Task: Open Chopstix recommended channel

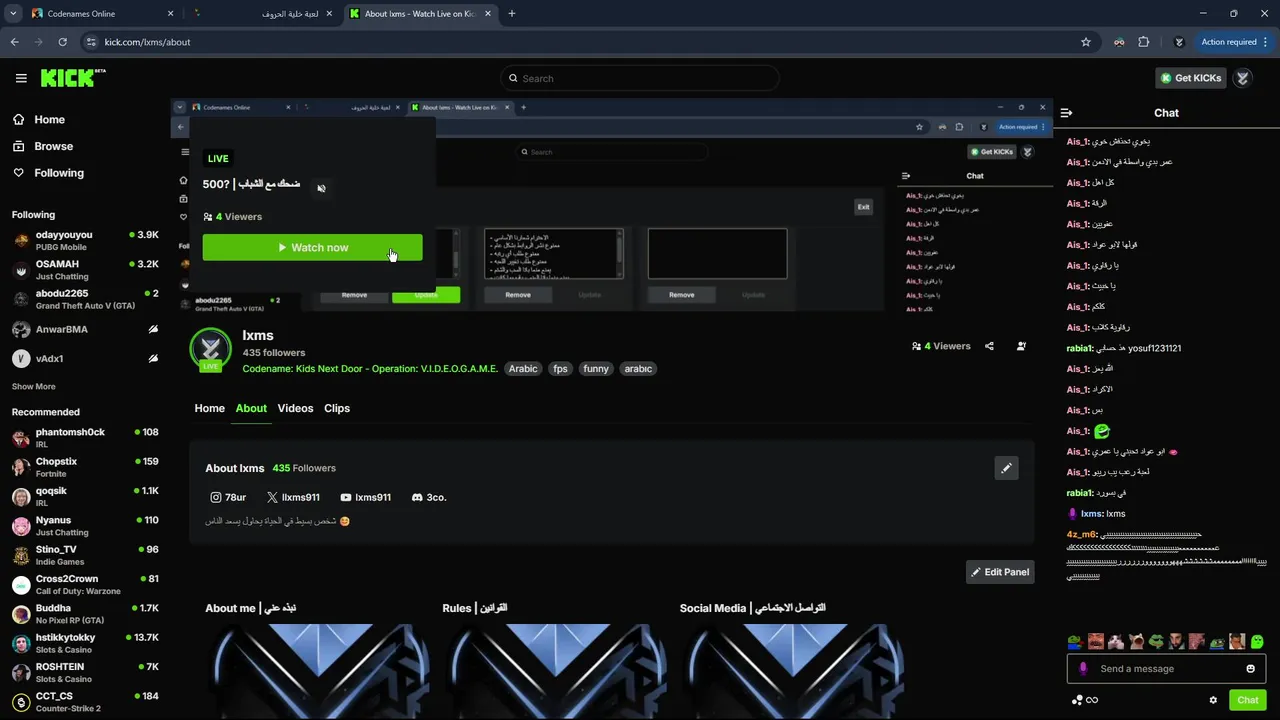Action: [x=85, y=467]
